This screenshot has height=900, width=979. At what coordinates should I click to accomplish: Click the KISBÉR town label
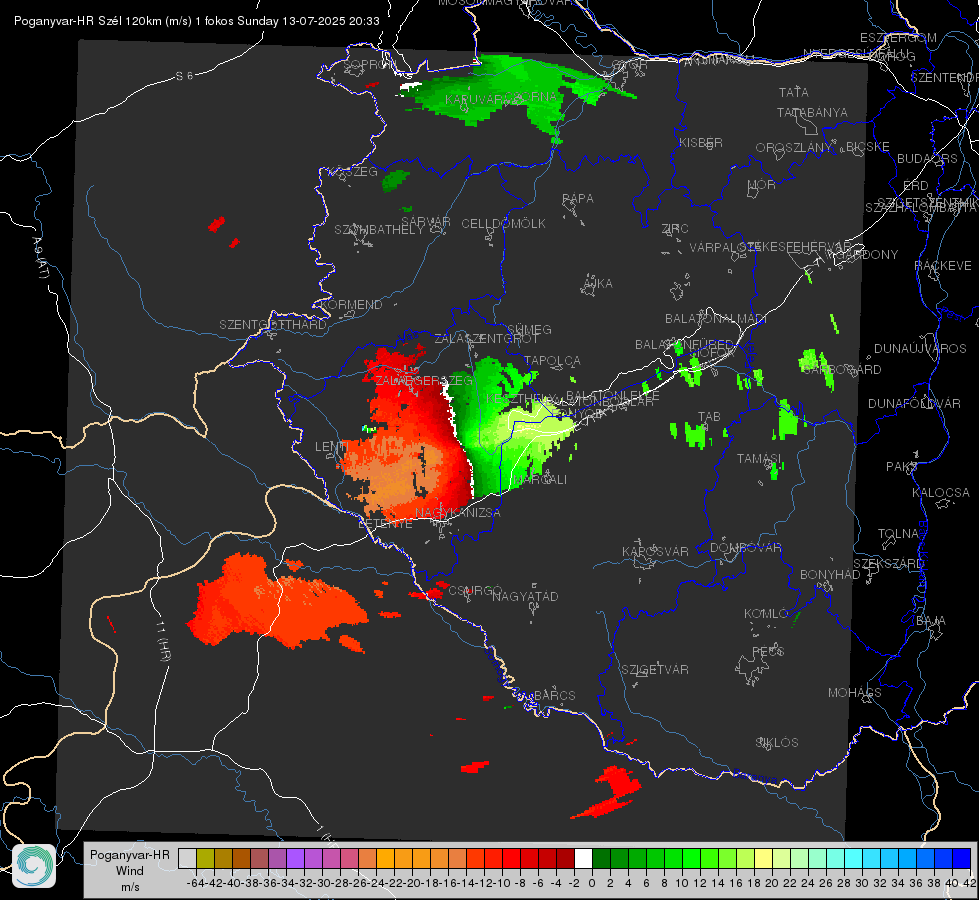[701, 143]
